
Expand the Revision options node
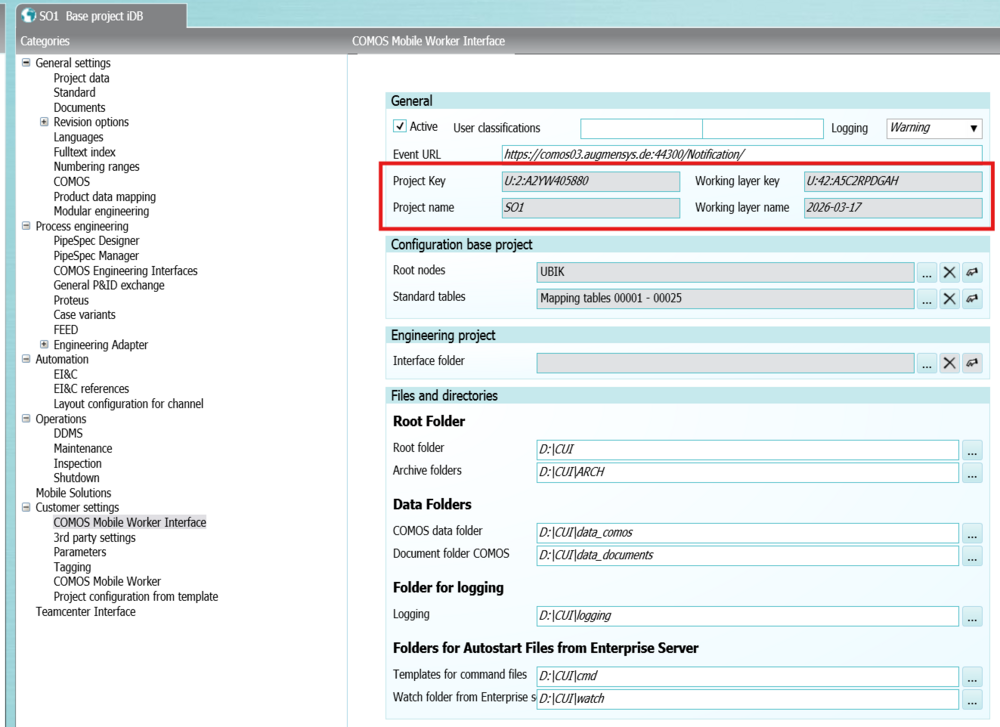click(x=44, y=122)
